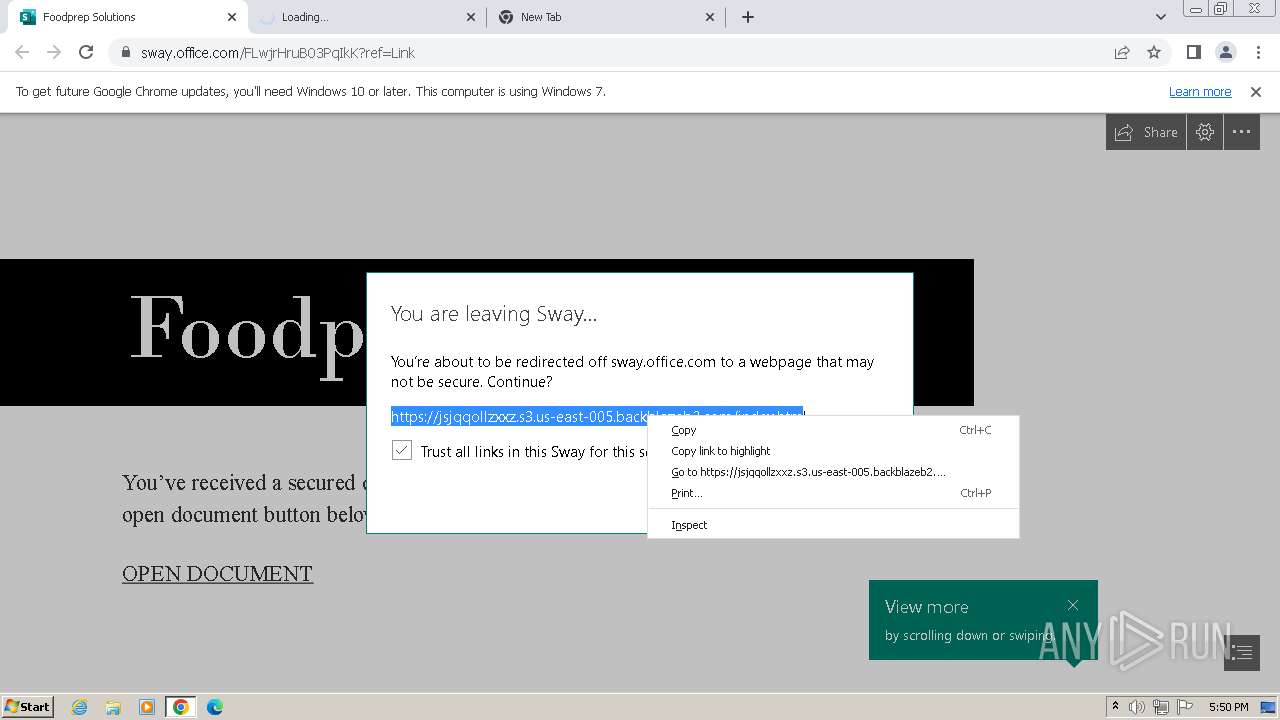Bookmark this tab with the star icon
Viewport: 1280px width, 720px height.
tap(1154, 52)
